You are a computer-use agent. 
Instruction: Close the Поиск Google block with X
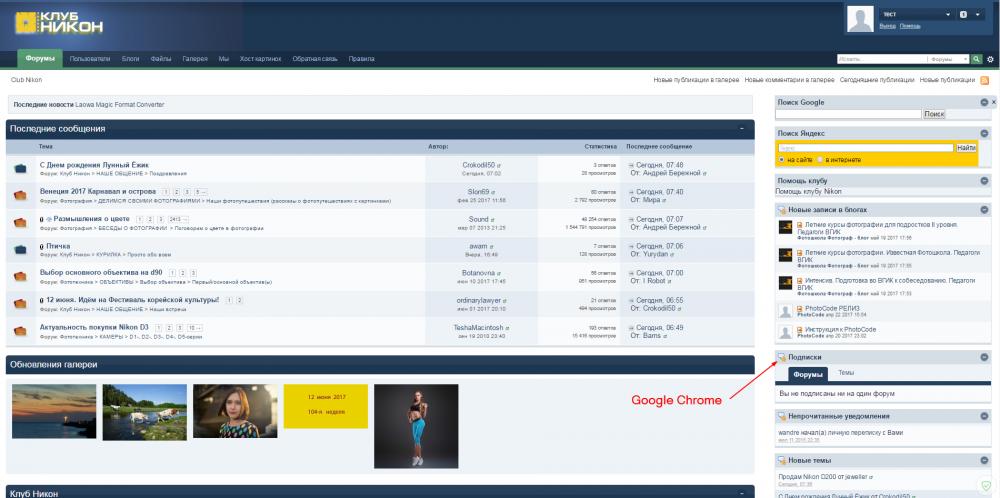(994, 102)
